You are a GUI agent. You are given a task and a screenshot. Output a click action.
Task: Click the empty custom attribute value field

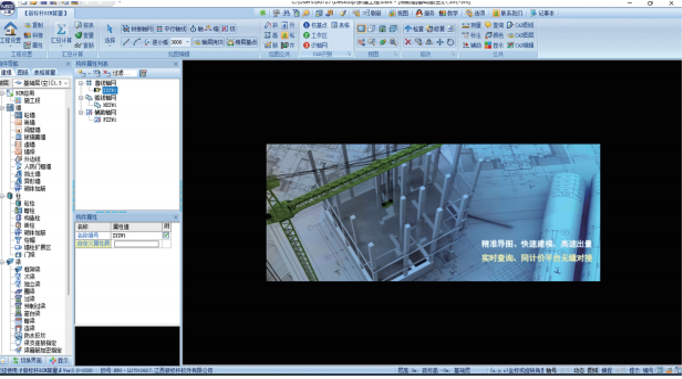(x=136, y=244)
